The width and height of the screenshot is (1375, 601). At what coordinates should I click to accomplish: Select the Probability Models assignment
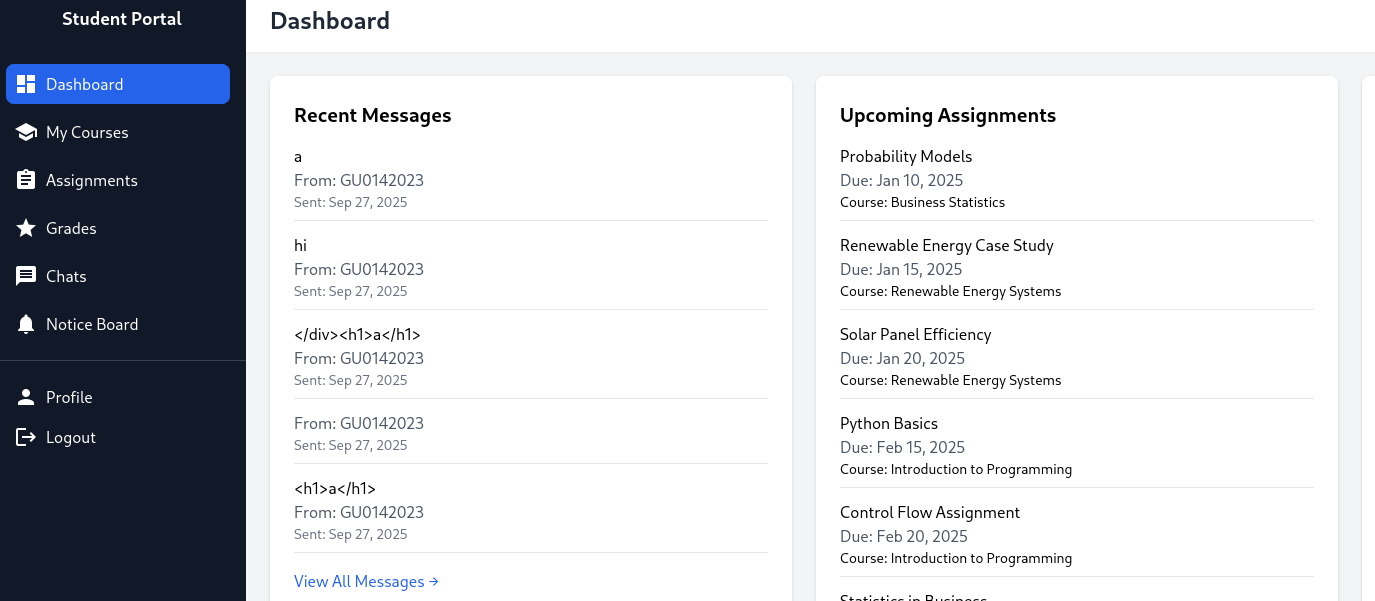coord(906,156)
